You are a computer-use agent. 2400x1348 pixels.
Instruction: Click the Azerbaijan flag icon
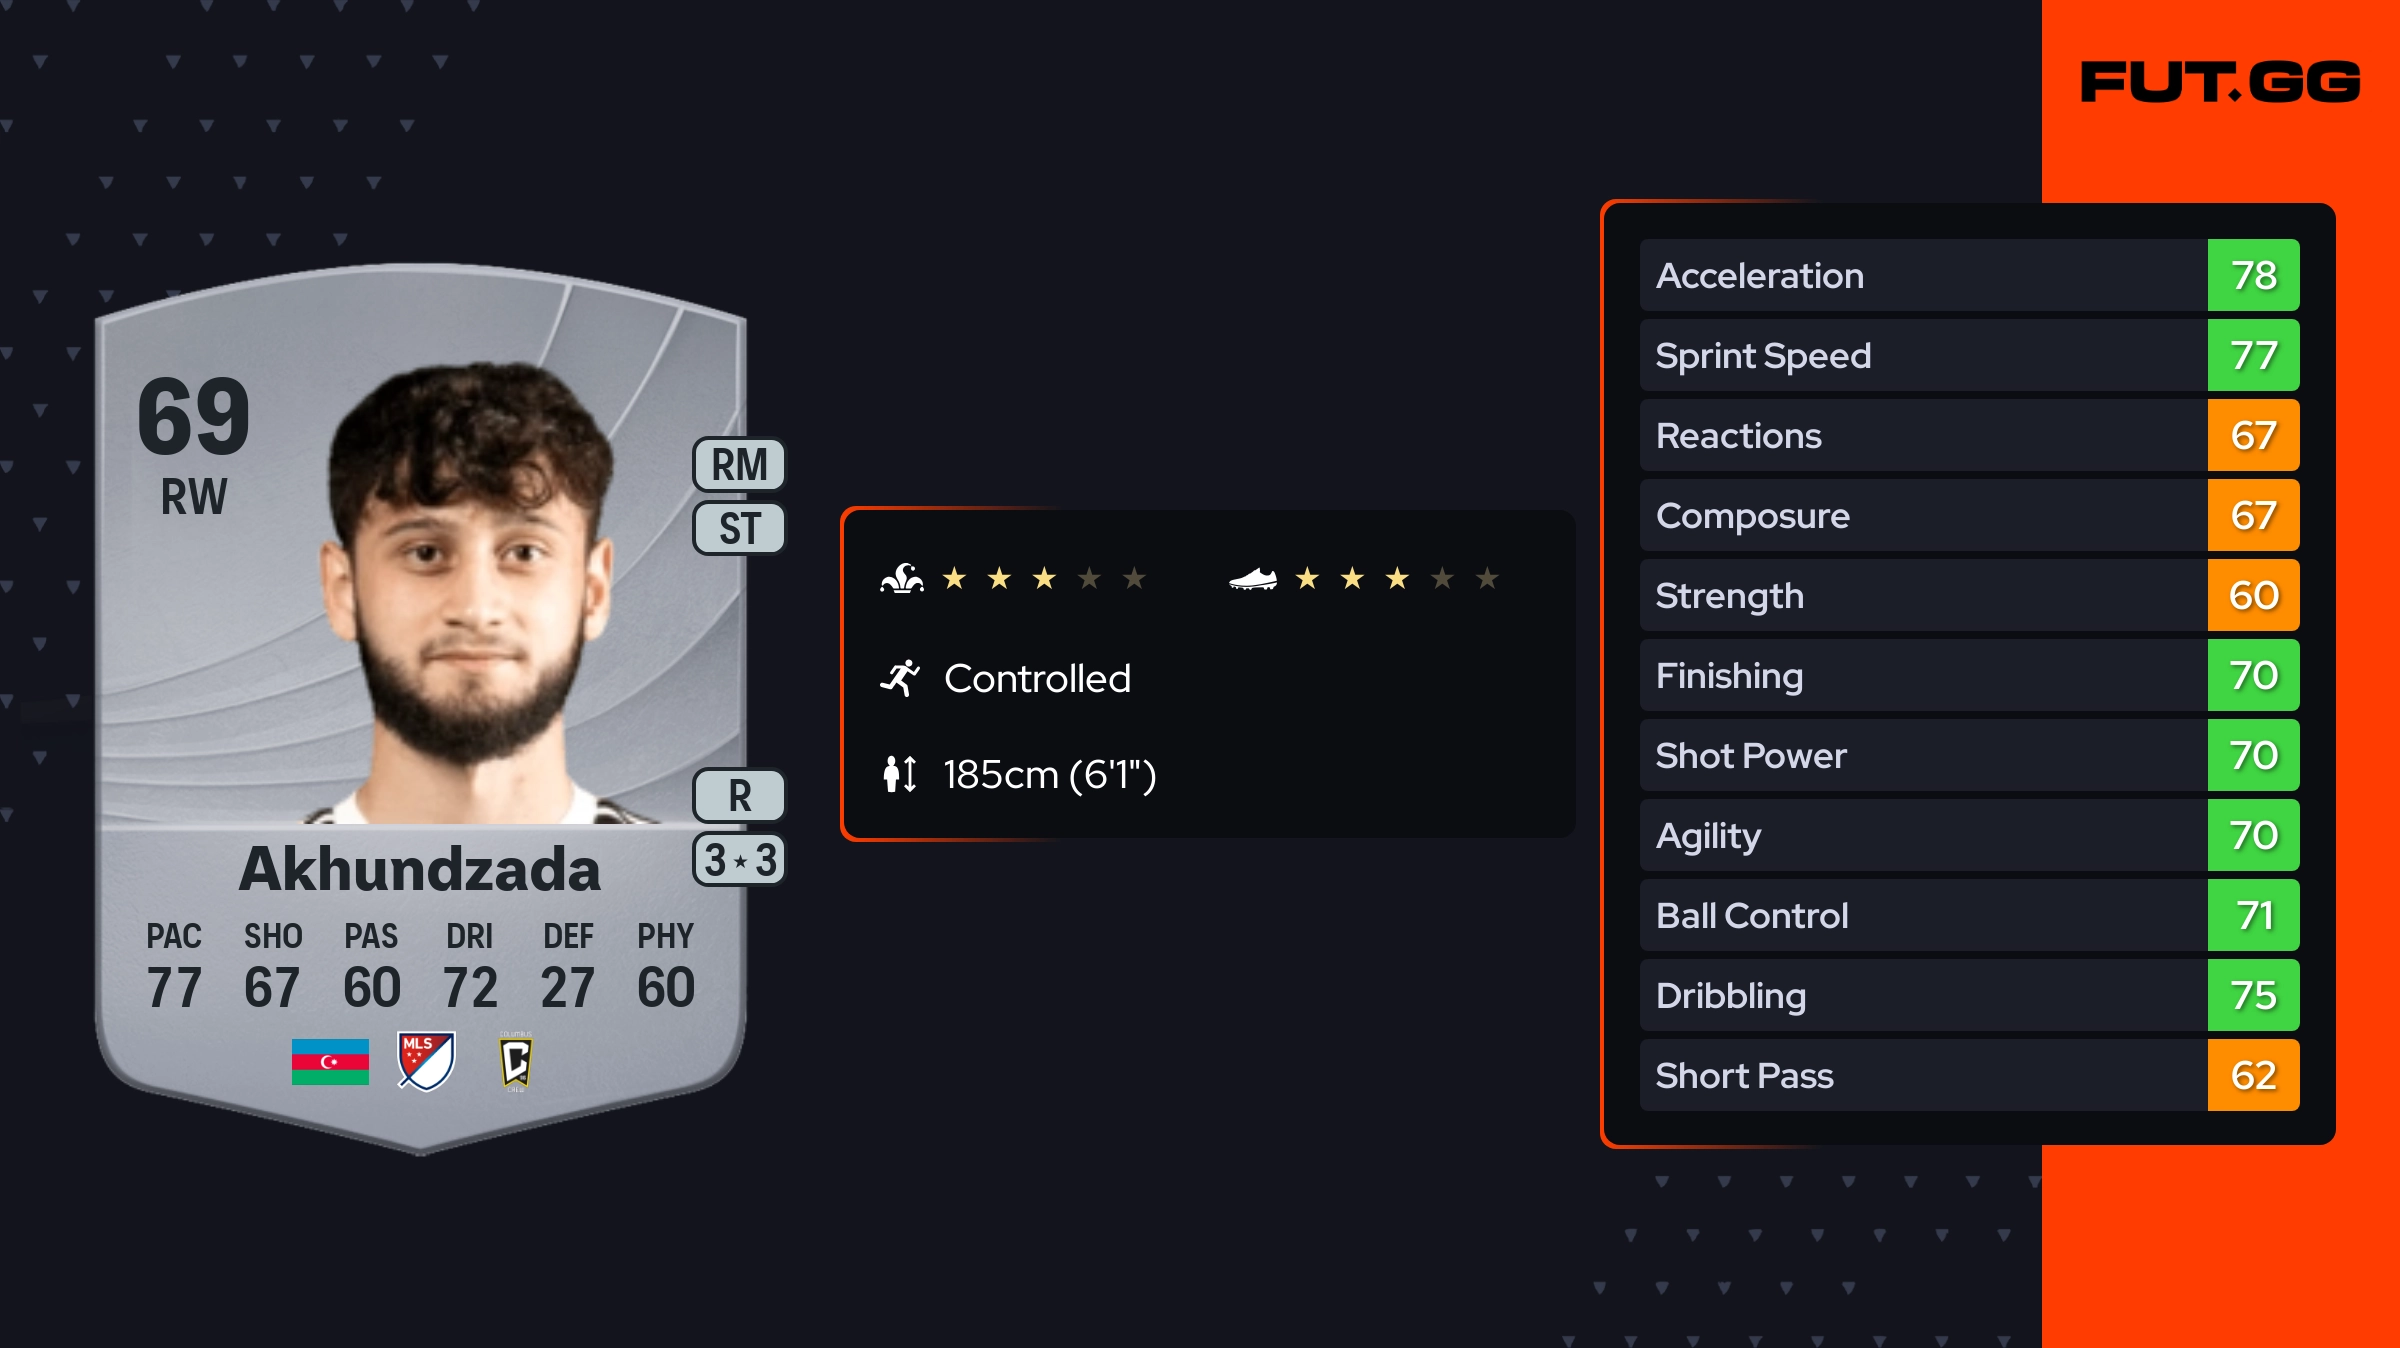330,1061
